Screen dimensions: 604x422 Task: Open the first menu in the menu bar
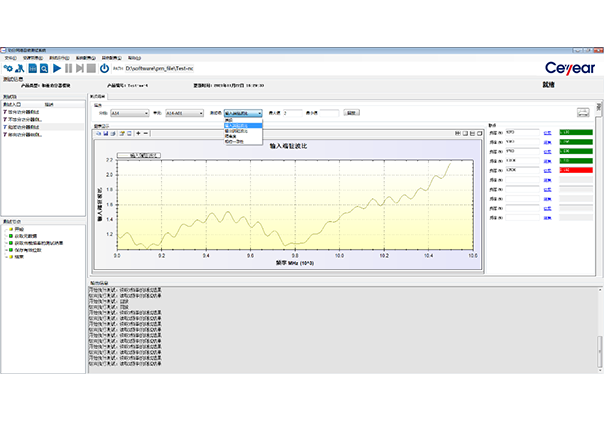(11, 57)
